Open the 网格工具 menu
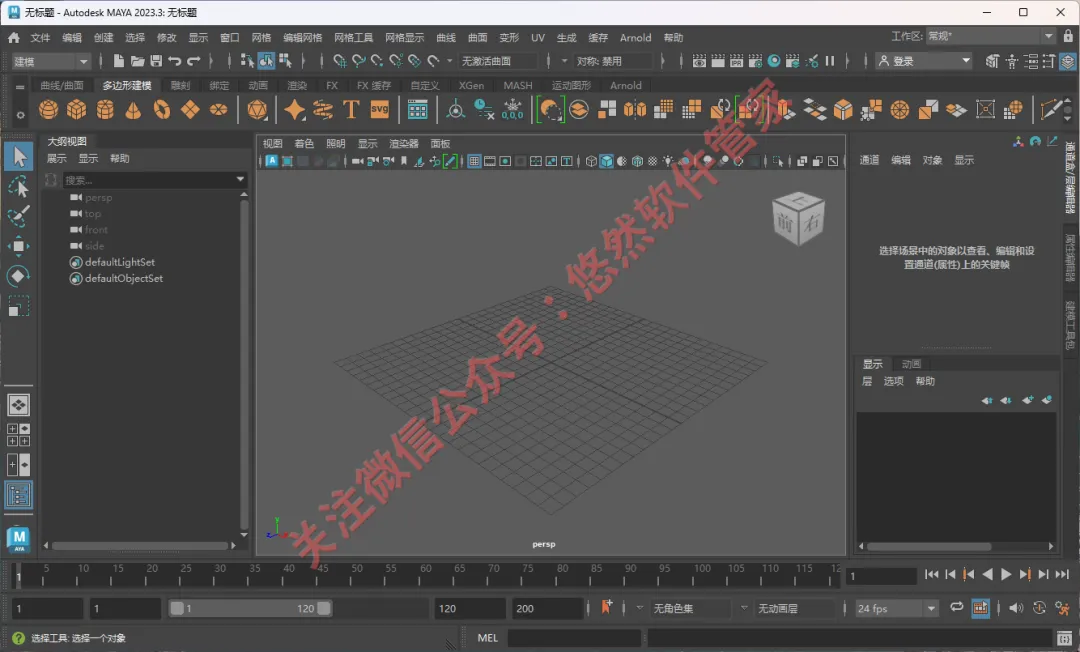The width and height of the screenshot is (1080, 652). [x=353, y=37]
